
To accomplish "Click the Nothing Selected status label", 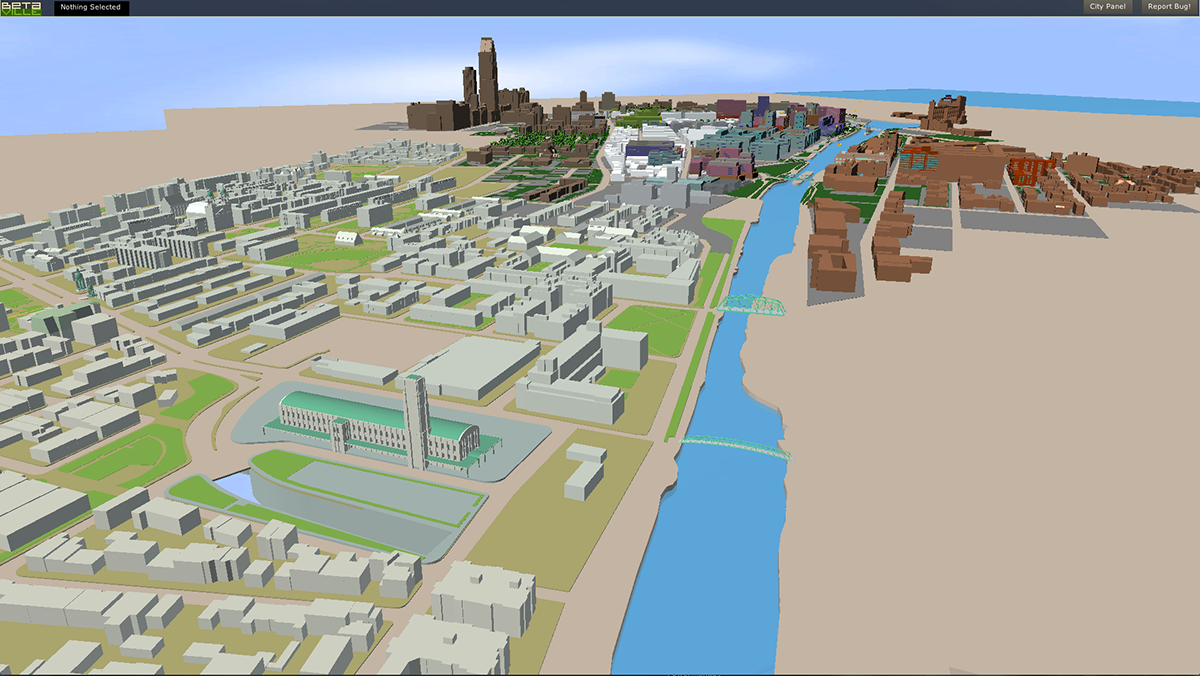I will click(x=90, y=8).
